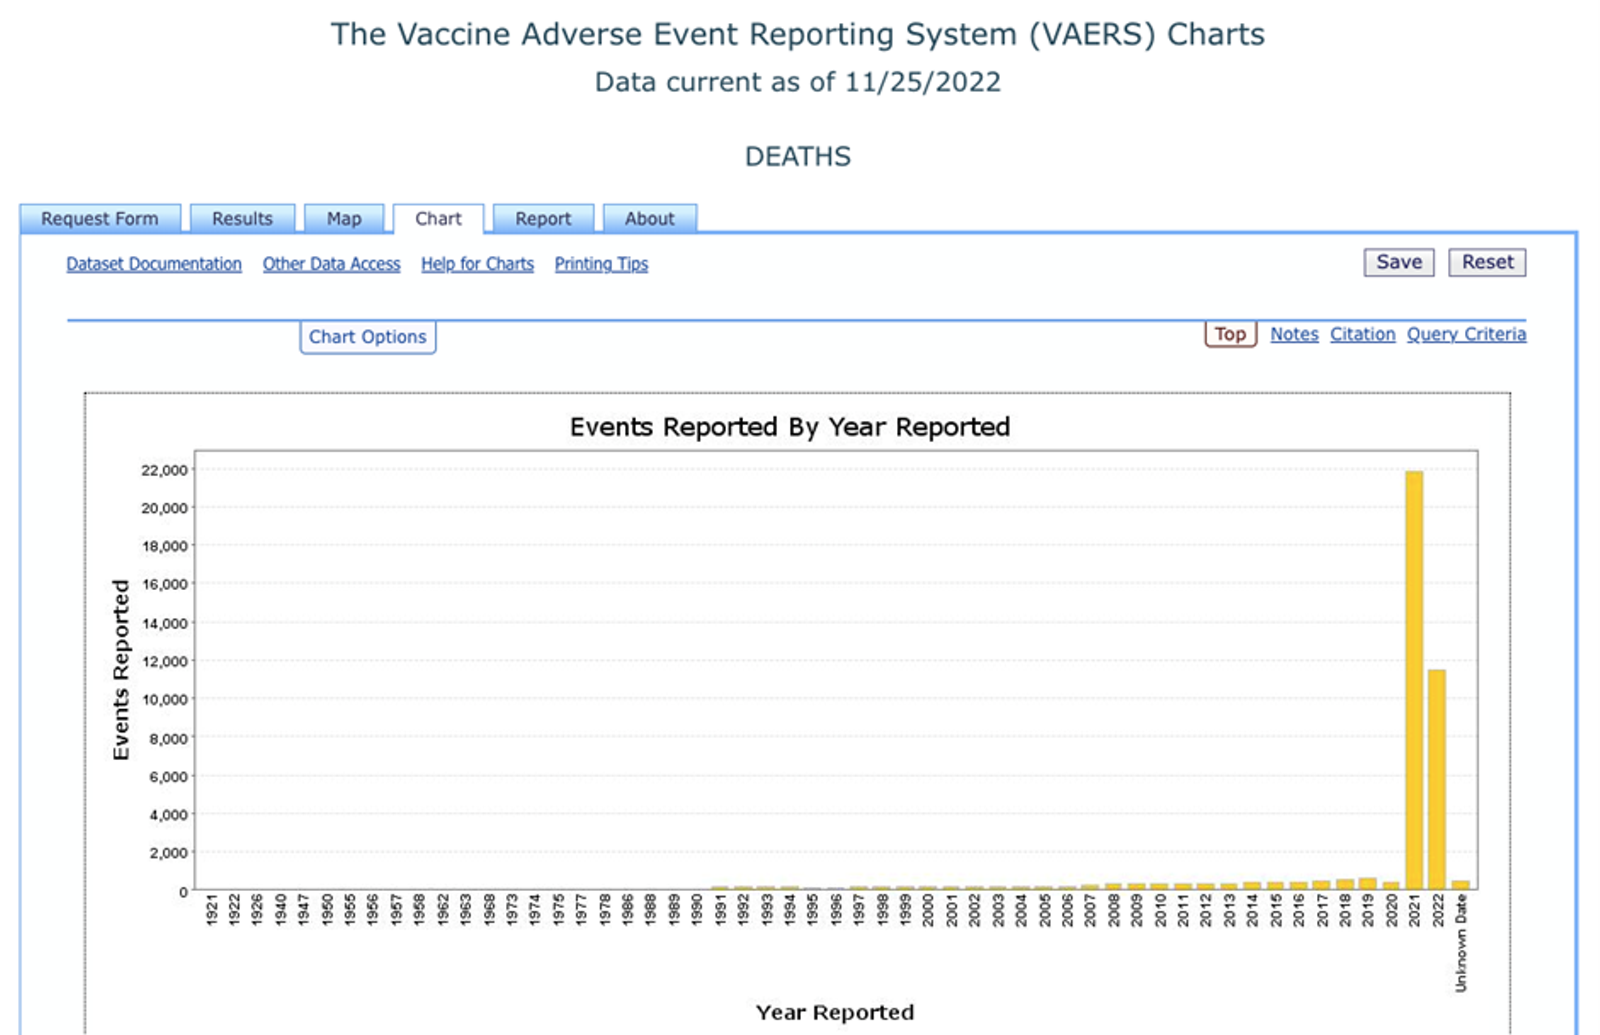Go to the Report tab
Image resolution: width=1600 pixels, height=1035 pixels.
[x=543, y=218]
